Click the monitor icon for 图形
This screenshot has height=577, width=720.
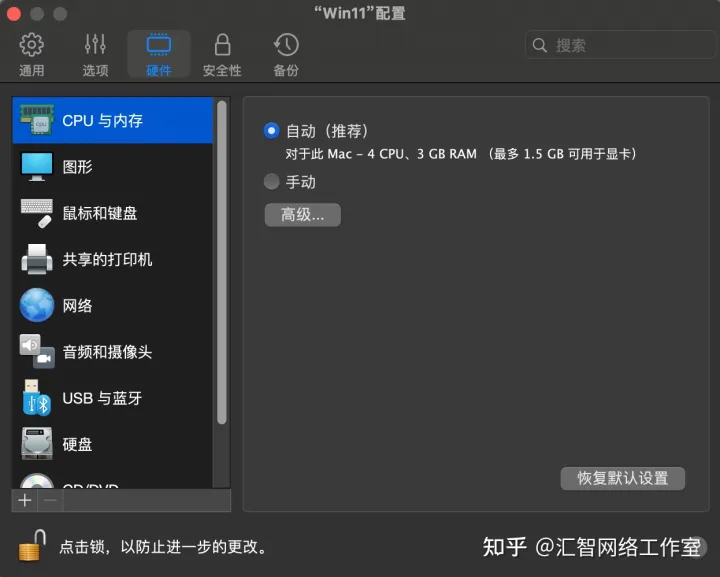(37, 167)
